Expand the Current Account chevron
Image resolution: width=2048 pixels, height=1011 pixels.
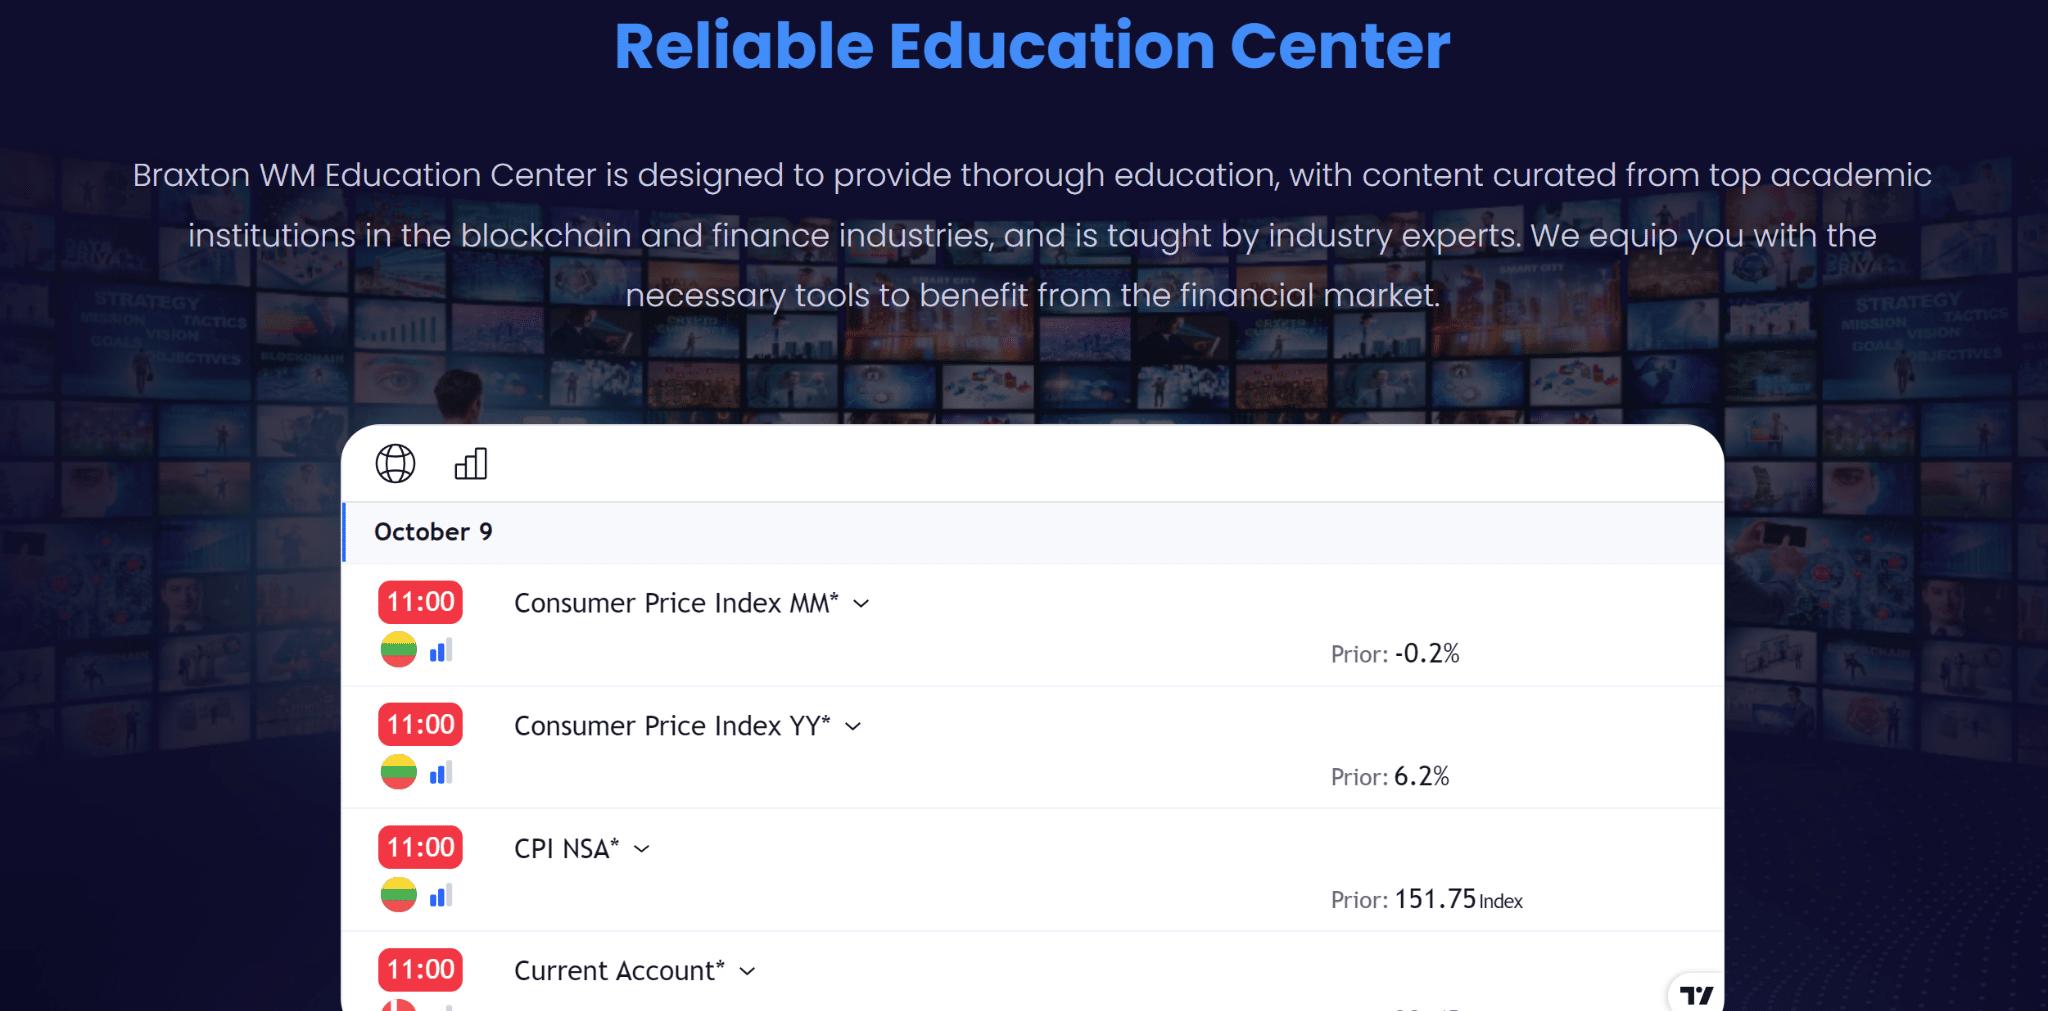(747, 971)
